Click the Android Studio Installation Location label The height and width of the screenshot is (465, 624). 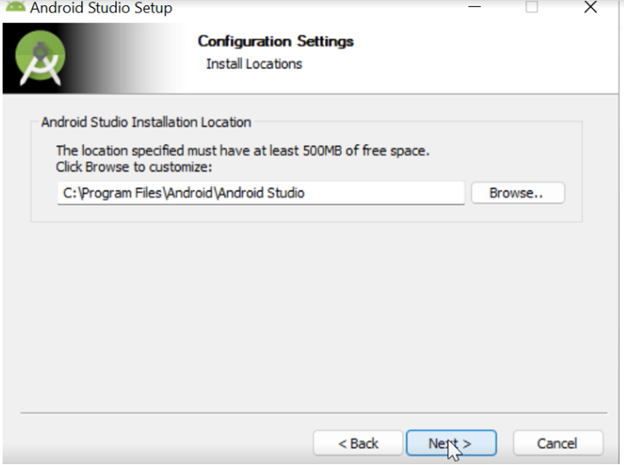[146, 122]
